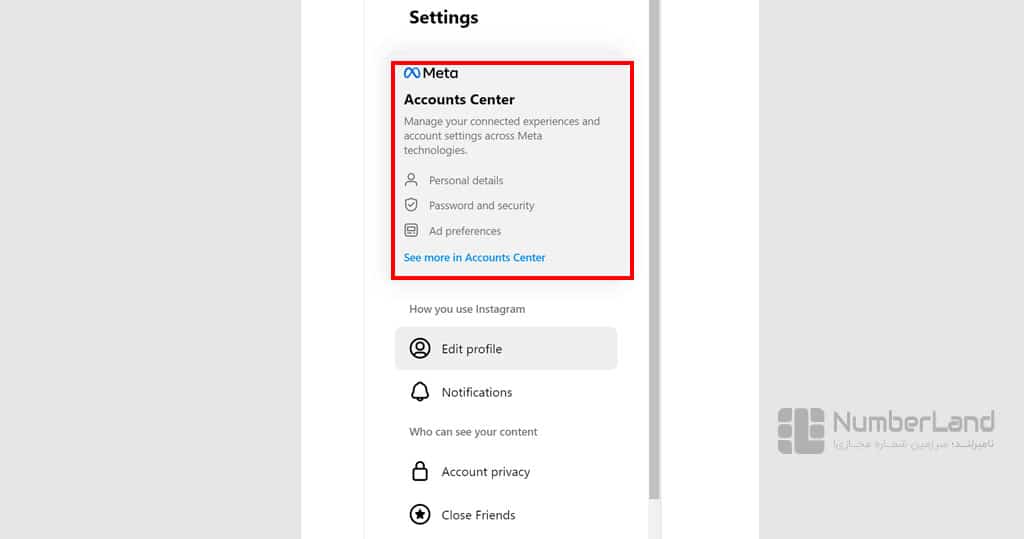
Task: Open the Notifications settings item
Action: [506, 392]
